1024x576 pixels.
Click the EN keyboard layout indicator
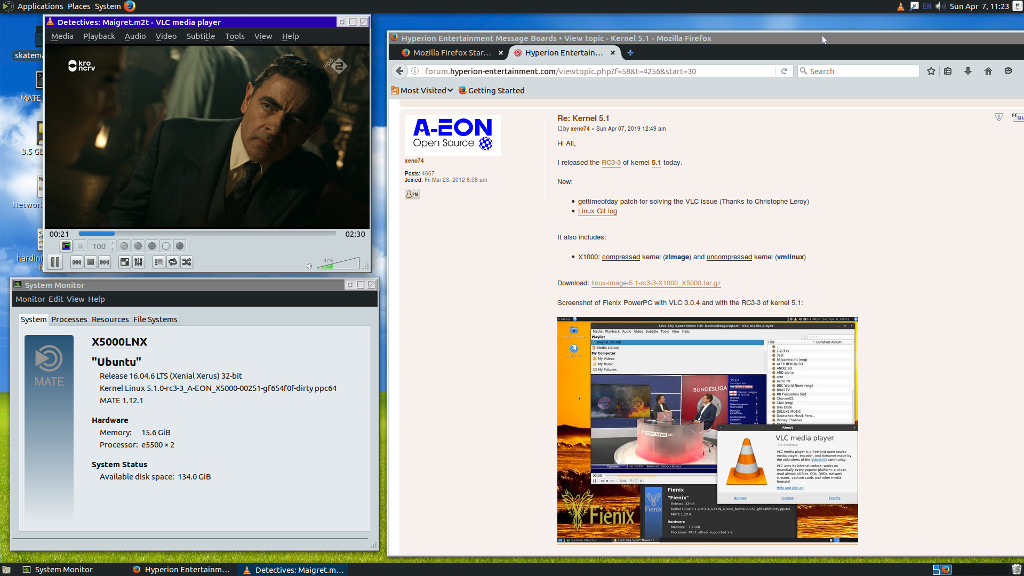pos(927,7)
